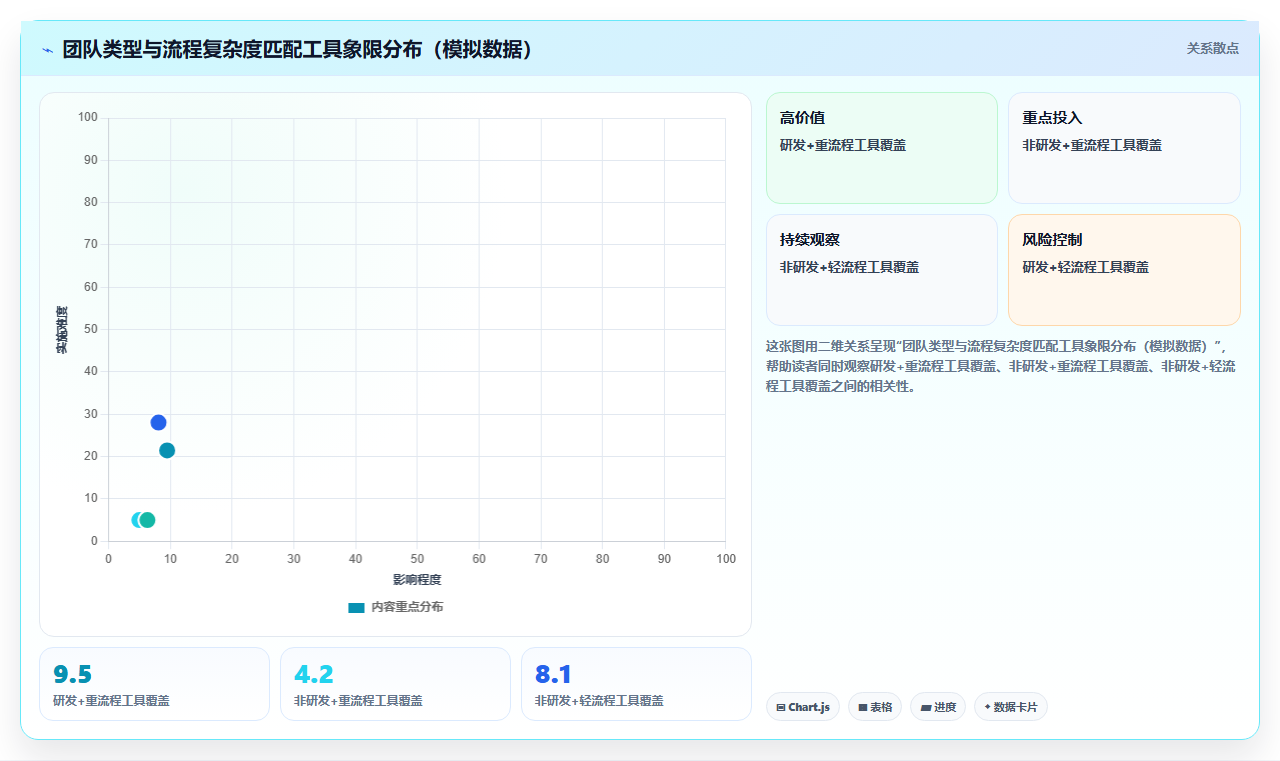Image resolution: width=1280 pixels, height=761 pixels.
Task: Click the 9.5 研发+重流程工具覆盖 stat card
Action: 154,684
